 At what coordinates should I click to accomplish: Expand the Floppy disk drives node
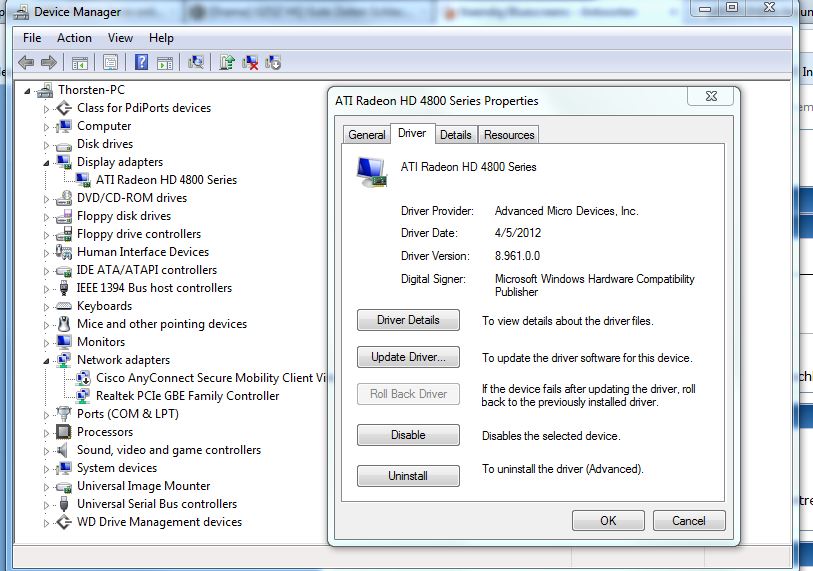click(46, 217)
